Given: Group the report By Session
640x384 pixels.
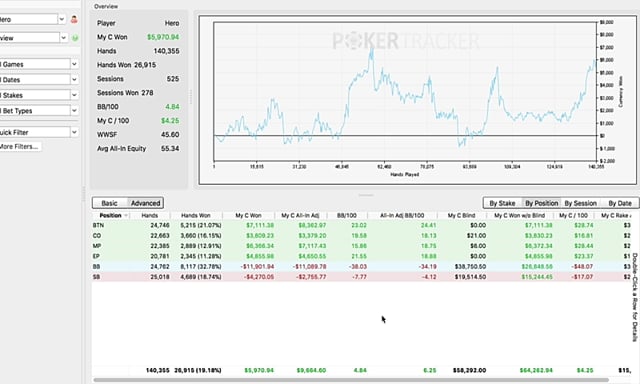Looking at the screenshot, I should click(x=580, y=203).
